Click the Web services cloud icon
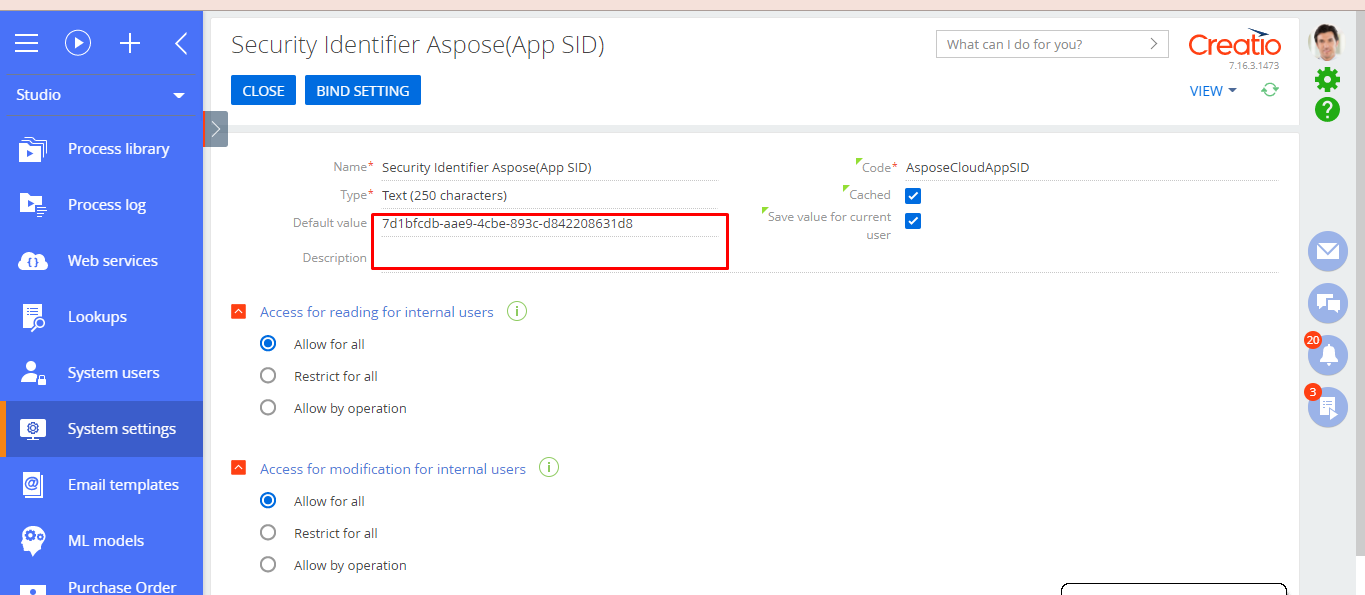Image resolution: width=1365 pixels, height=595 pixels. (33, 261)
